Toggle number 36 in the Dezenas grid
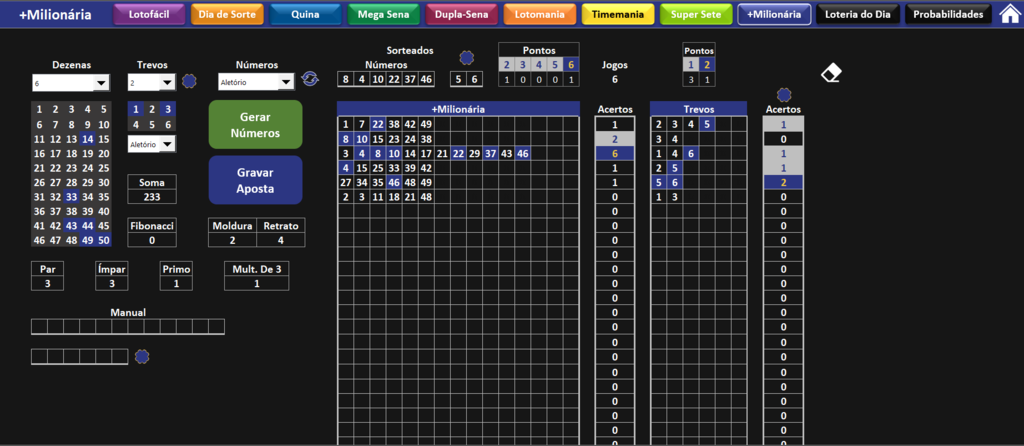Image resolution: width=1024 pixels, height=446 pixels. 39,212
